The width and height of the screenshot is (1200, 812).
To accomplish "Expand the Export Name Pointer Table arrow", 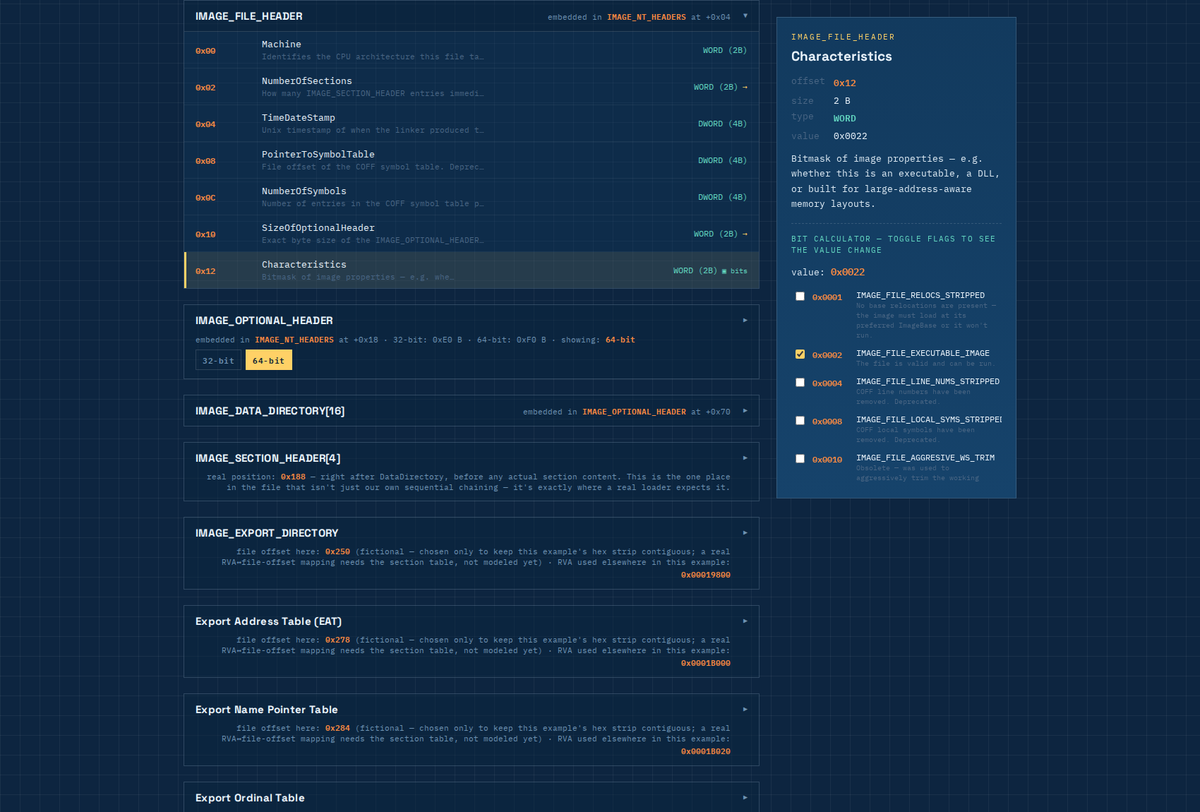I will pyautogui.click(x=745, y=709).
